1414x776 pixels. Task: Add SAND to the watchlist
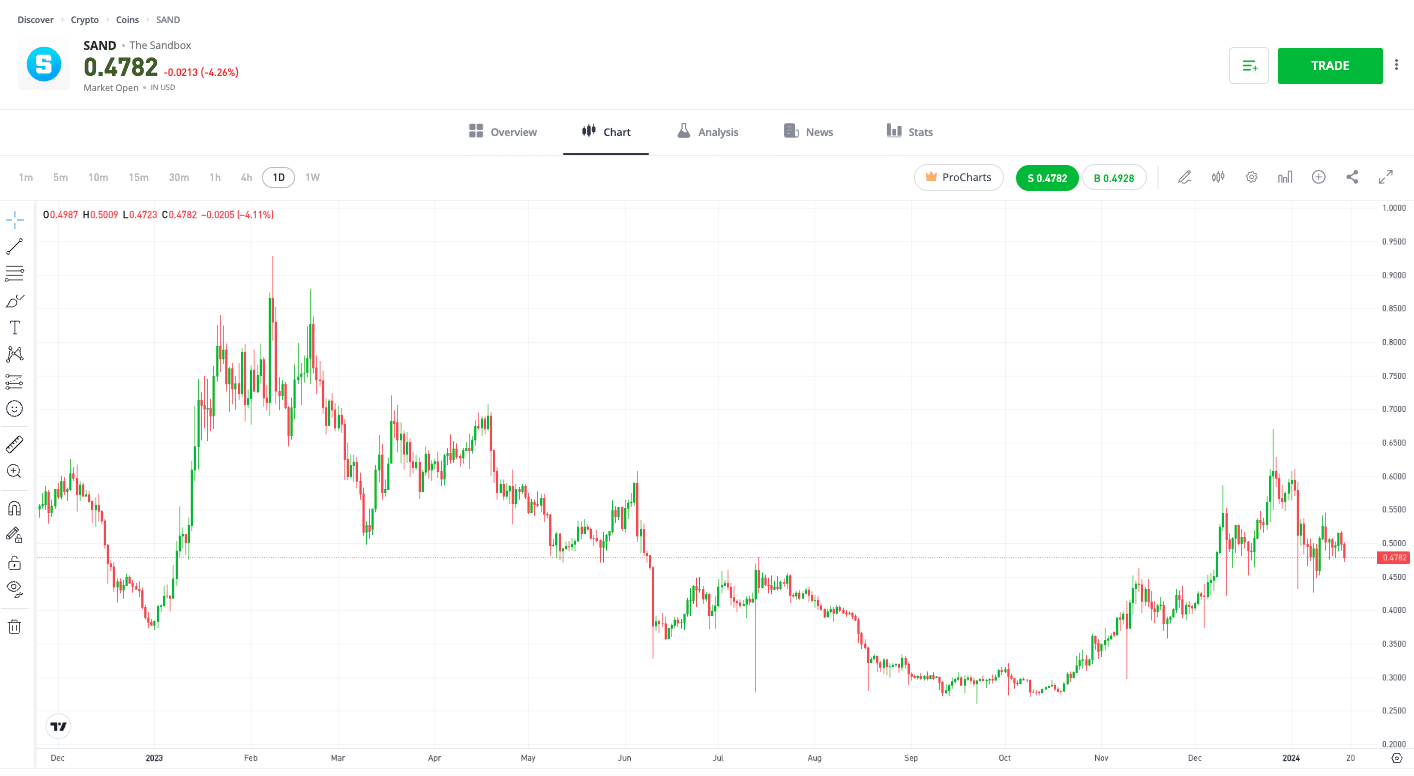(1249, 66)
